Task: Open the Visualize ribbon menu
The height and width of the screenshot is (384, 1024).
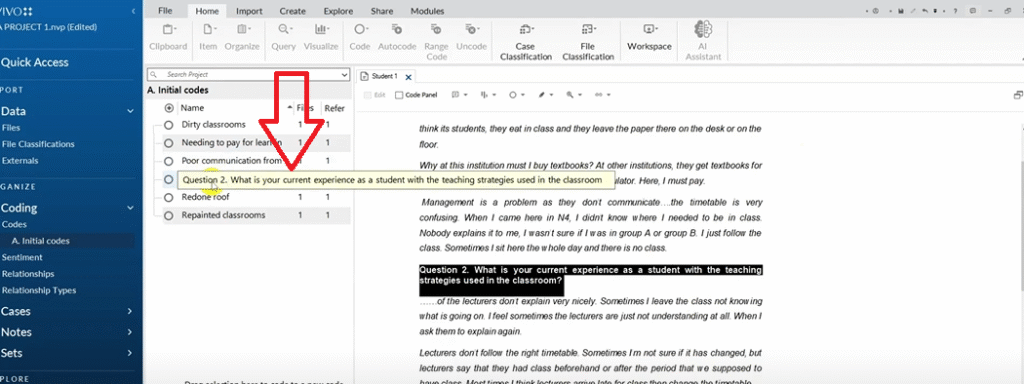Action: 321,37
